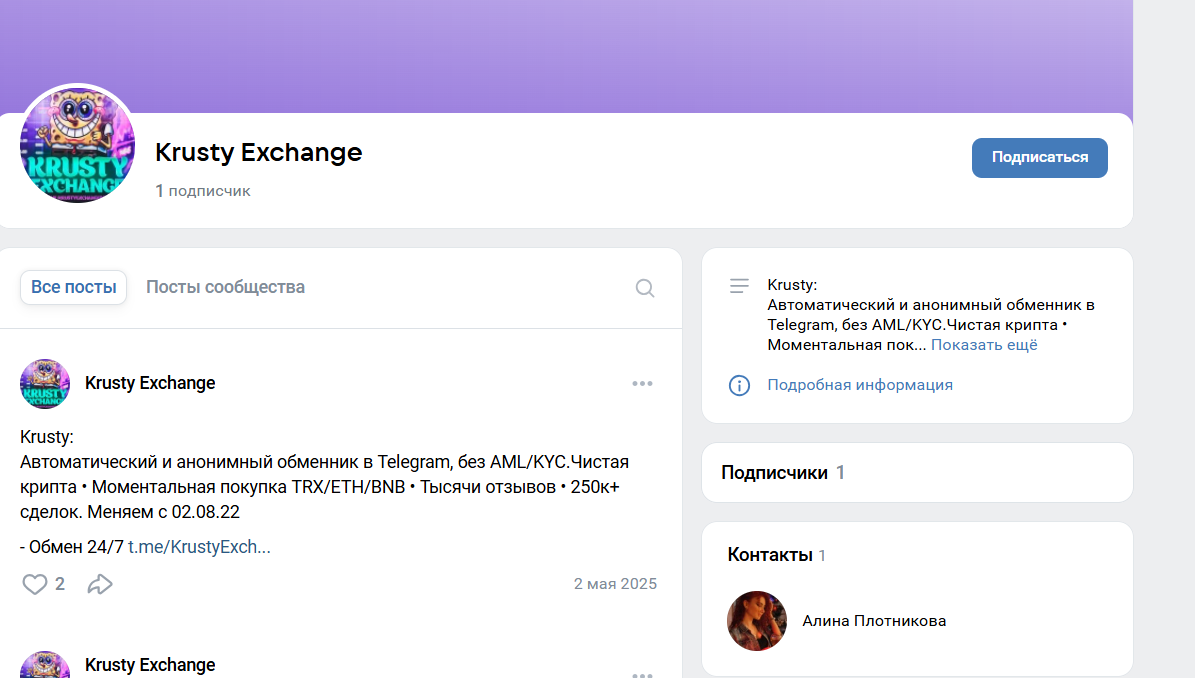Share the first post using arrow icon
The height and width of the screenshot is (678, 1195).
tap(100, 584)
